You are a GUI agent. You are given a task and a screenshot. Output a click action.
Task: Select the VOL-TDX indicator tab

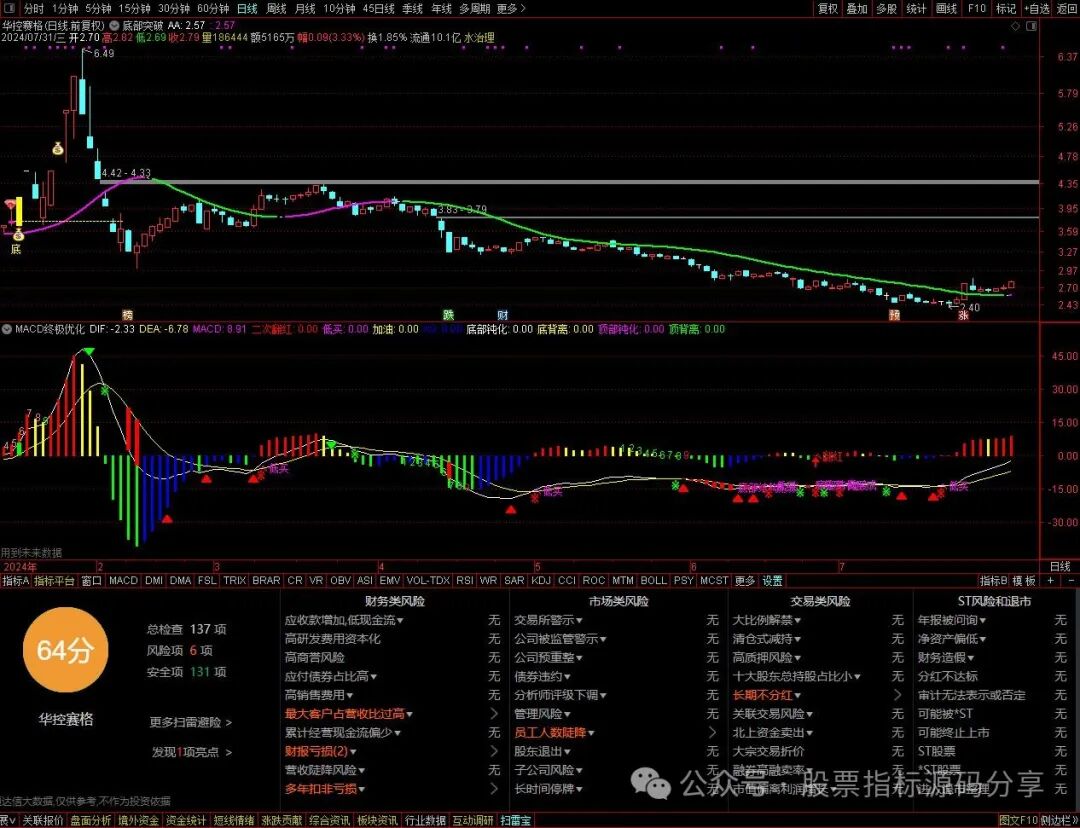click(x=428, y=581)
